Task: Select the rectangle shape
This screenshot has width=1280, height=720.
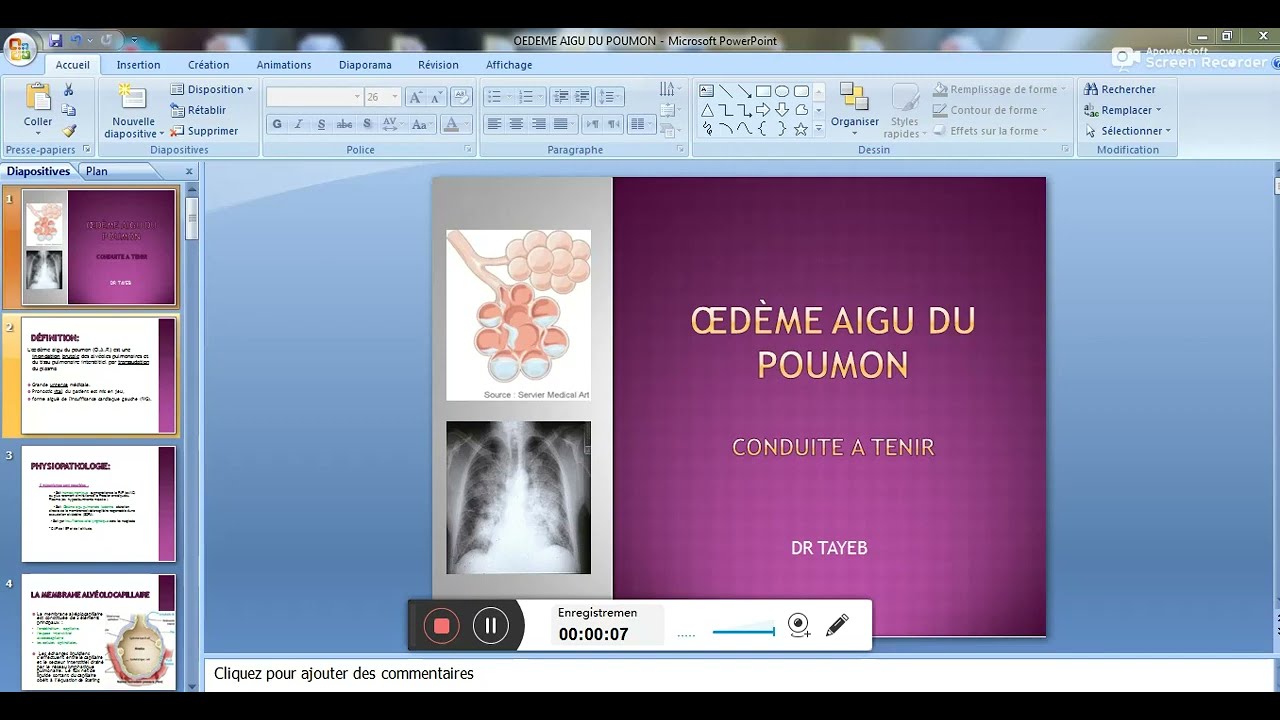Action: pos(763,91)
